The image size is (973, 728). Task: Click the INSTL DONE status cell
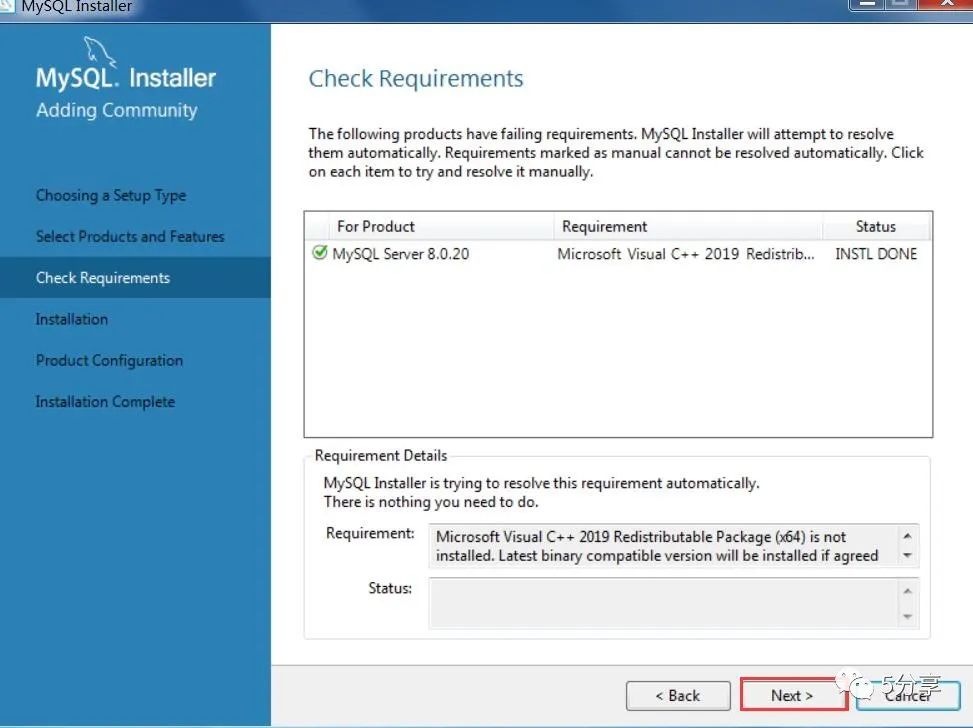(x=876, y=254)
